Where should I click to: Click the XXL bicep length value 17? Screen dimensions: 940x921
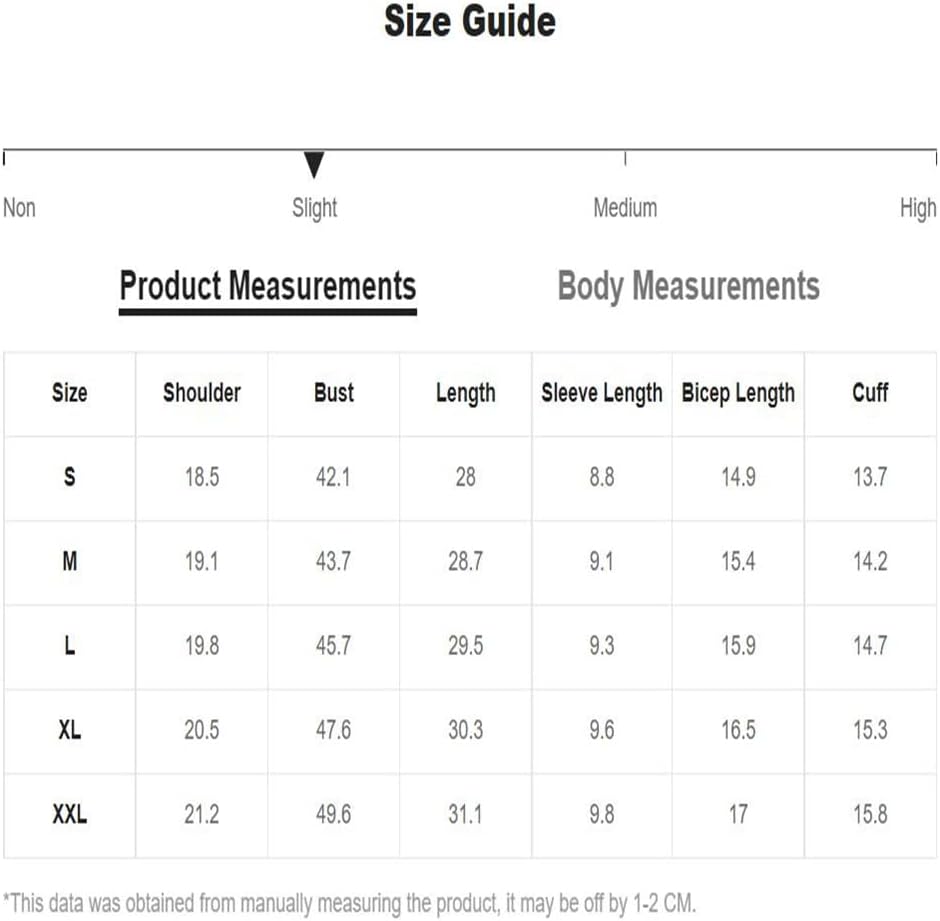pos(738,814)
